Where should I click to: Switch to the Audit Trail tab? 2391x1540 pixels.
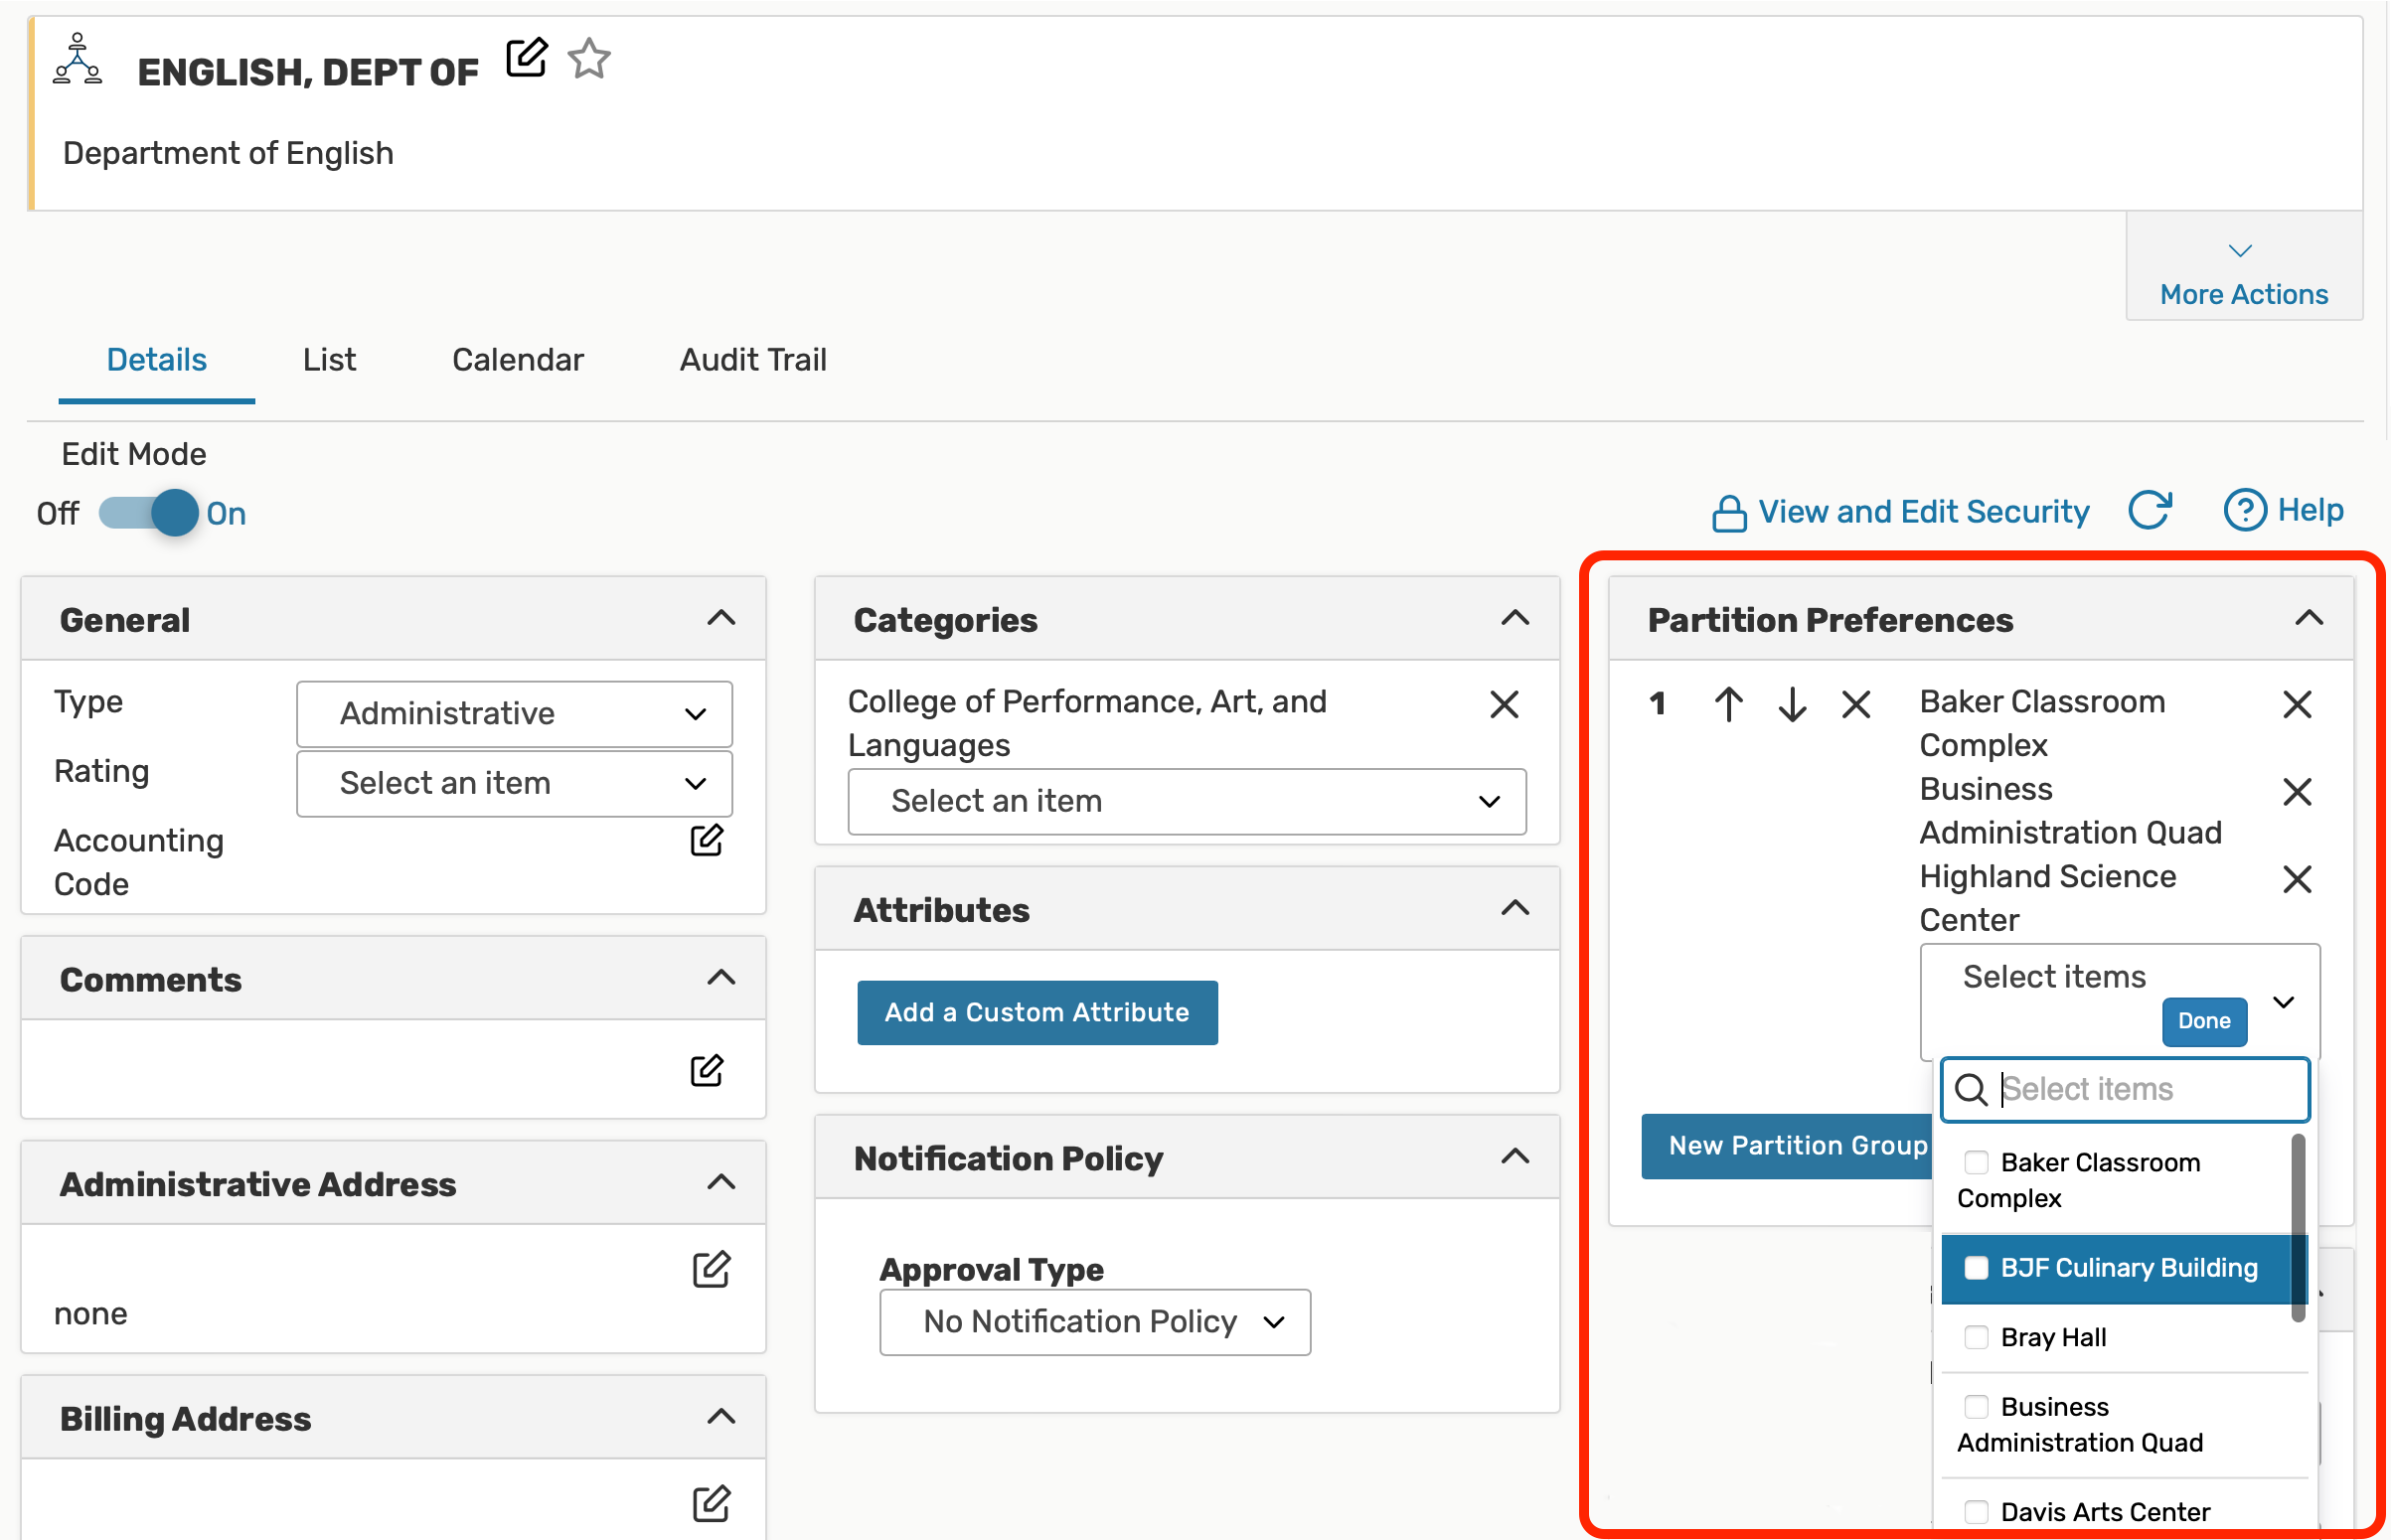pos(753,360)
